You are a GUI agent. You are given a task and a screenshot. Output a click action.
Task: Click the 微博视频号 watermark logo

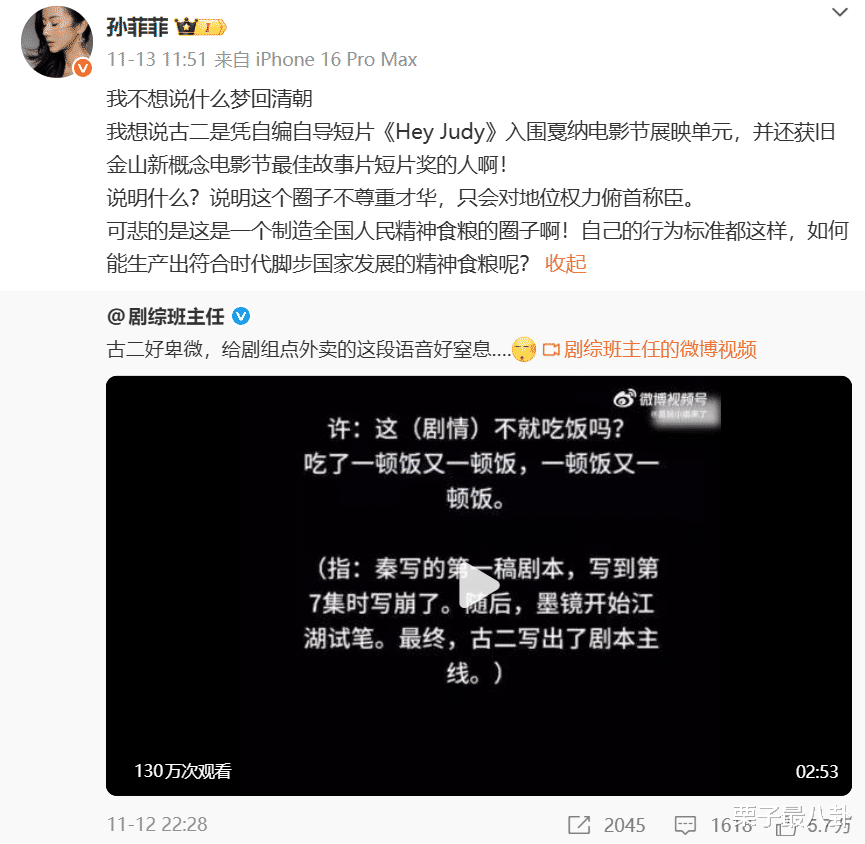click(x=660, y=399)
